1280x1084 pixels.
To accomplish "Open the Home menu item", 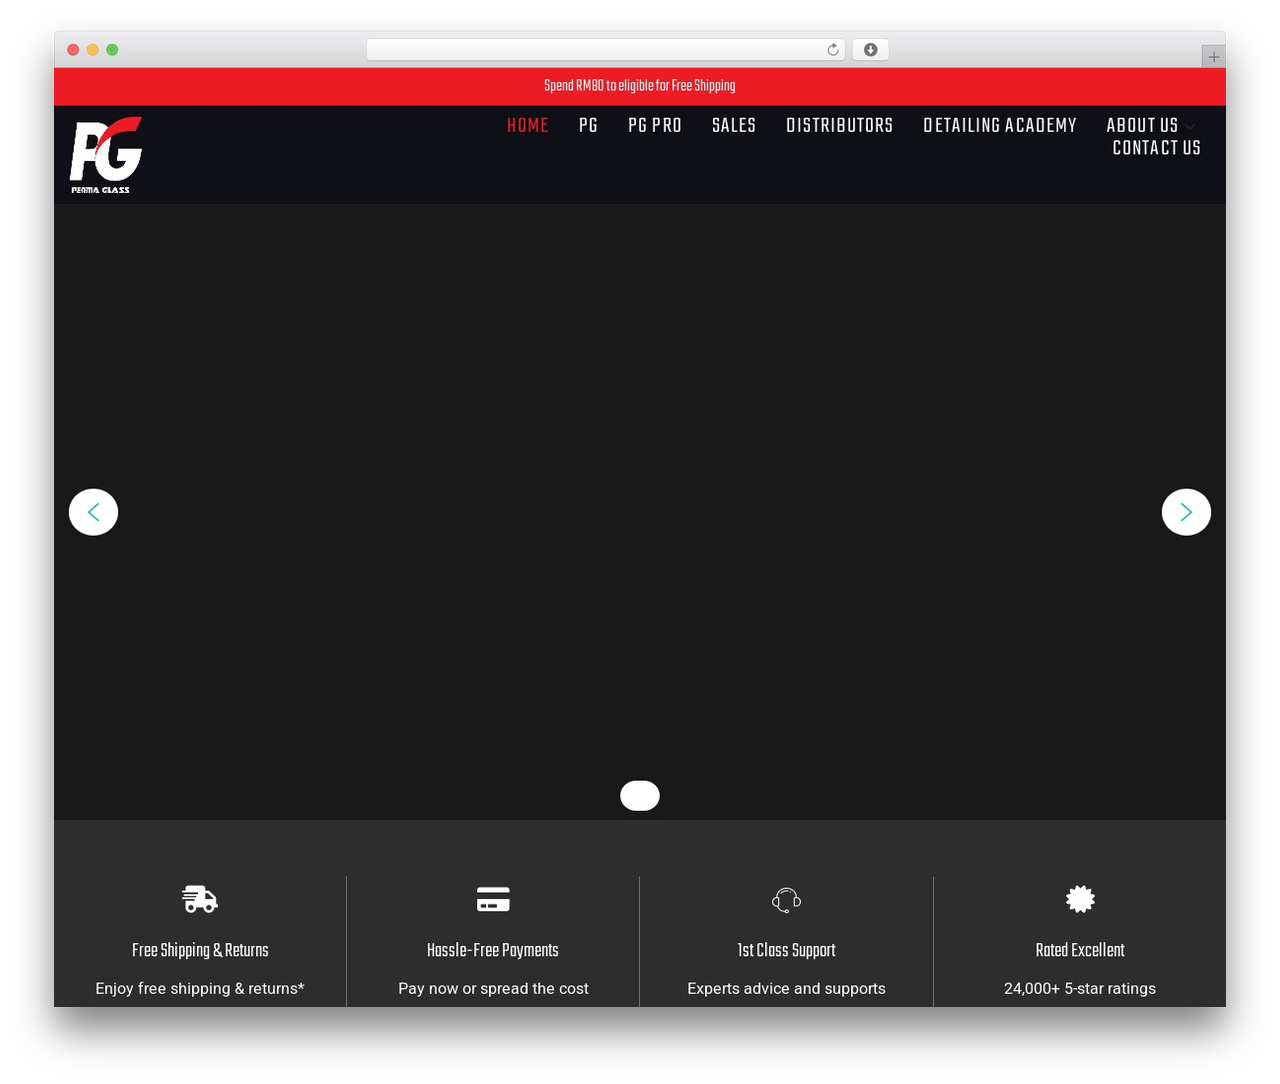I will 528,125.
